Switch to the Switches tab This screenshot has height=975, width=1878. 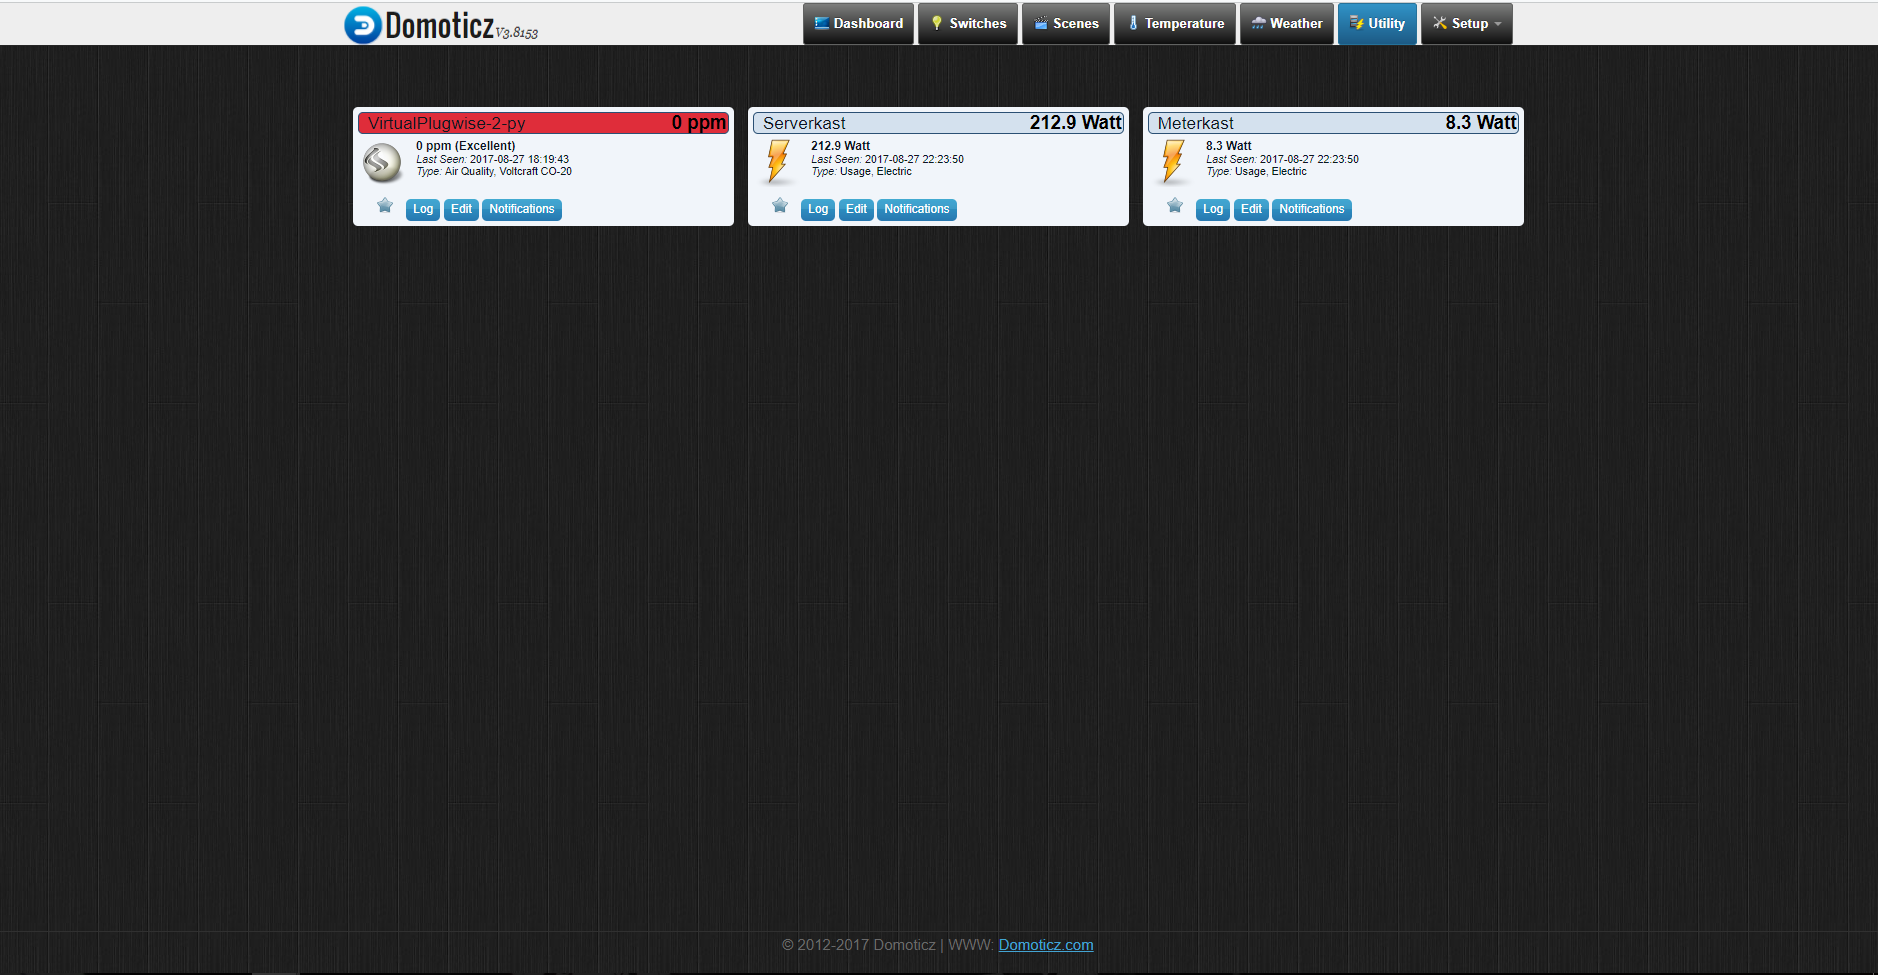968,24
